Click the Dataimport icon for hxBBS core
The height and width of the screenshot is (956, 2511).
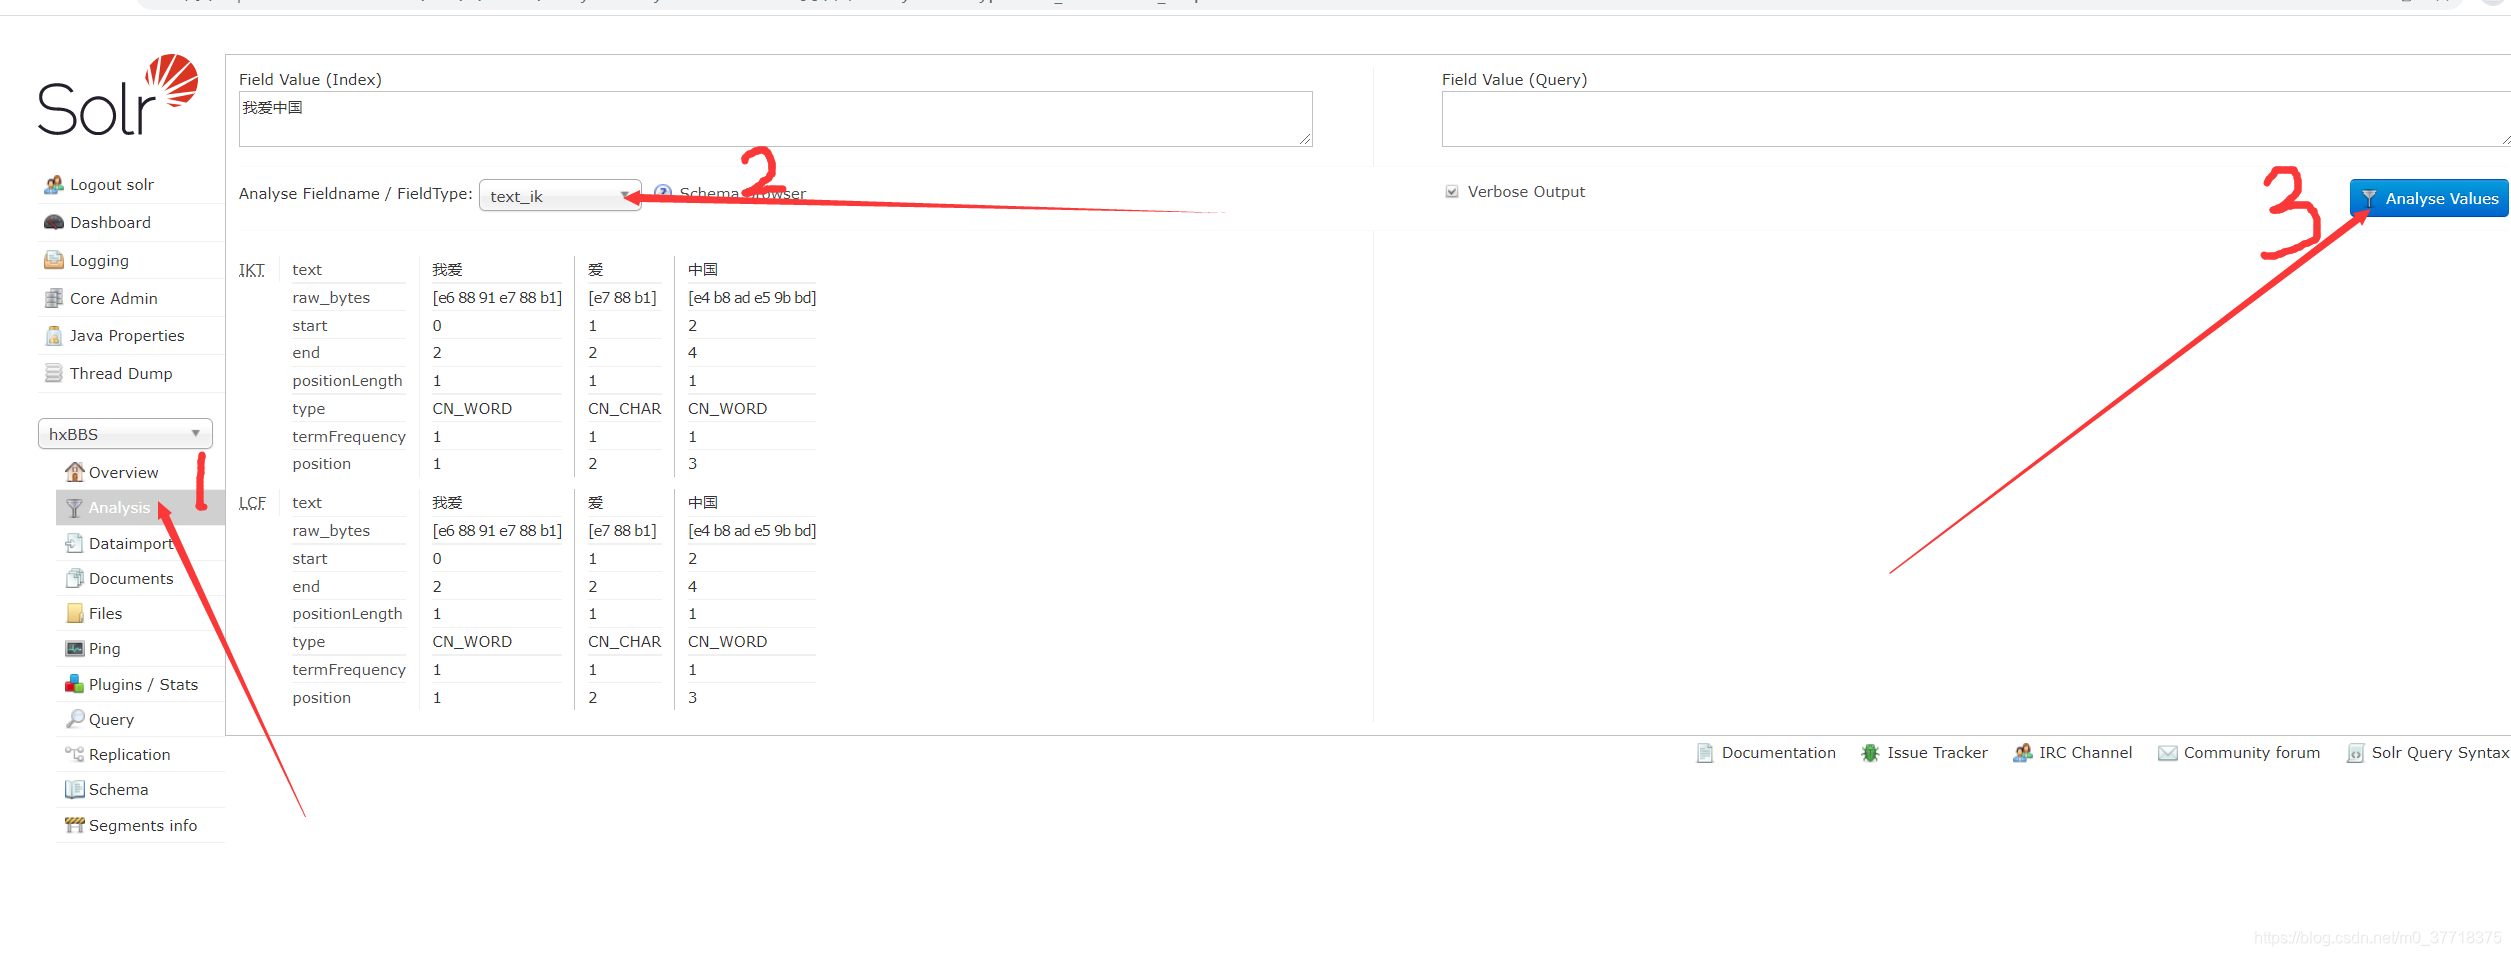pyautogui.click(x=75, y=543)
